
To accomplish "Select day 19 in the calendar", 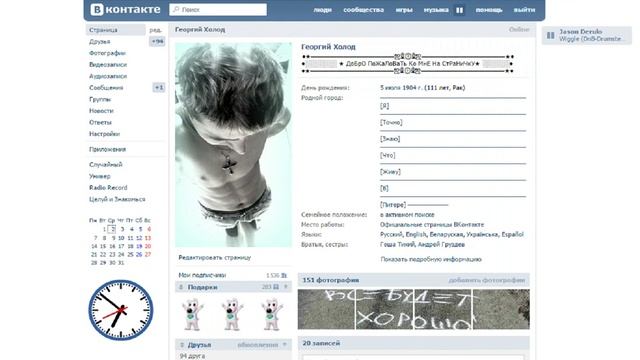I will (139, 246).
